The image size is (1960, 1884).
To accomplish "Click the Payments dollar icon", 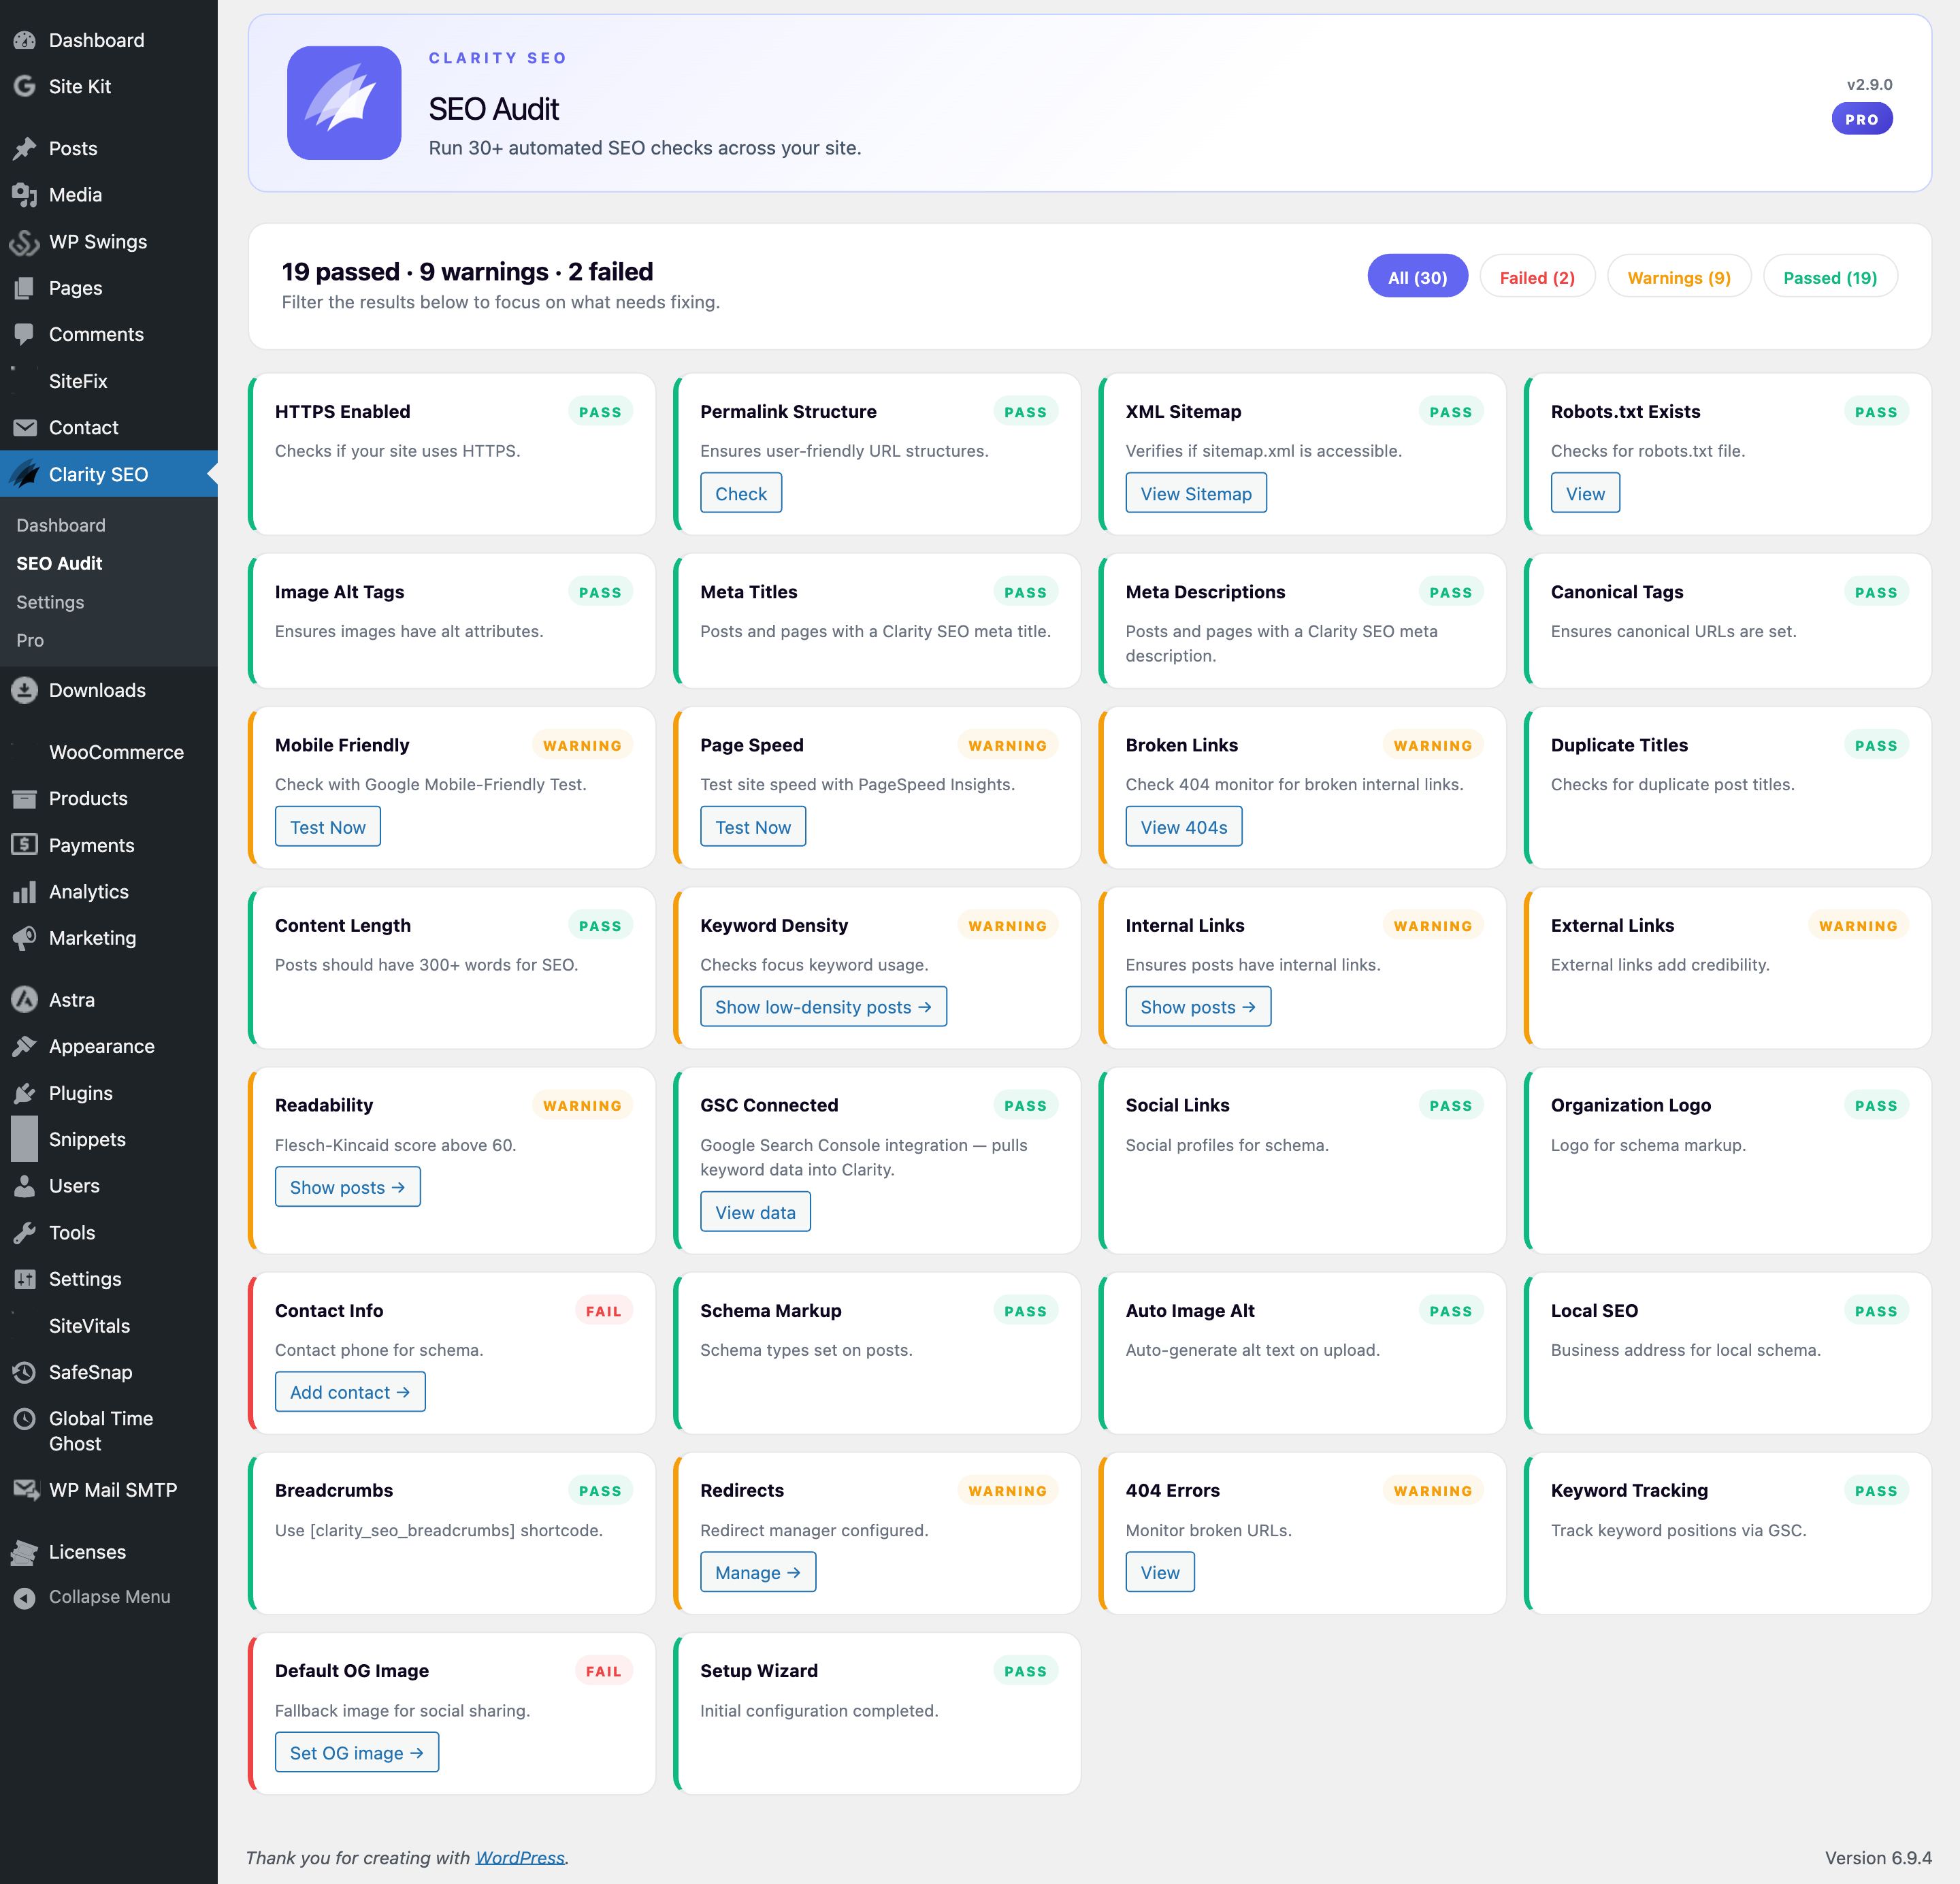I will [x=24, y=845].
